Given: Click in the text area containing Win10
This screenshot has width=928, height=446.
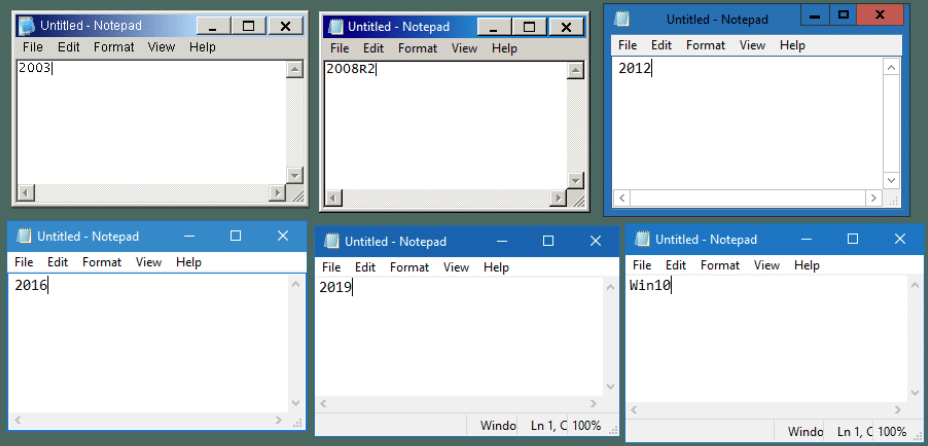Looking at the screenshot, I should tap(767, 339).
